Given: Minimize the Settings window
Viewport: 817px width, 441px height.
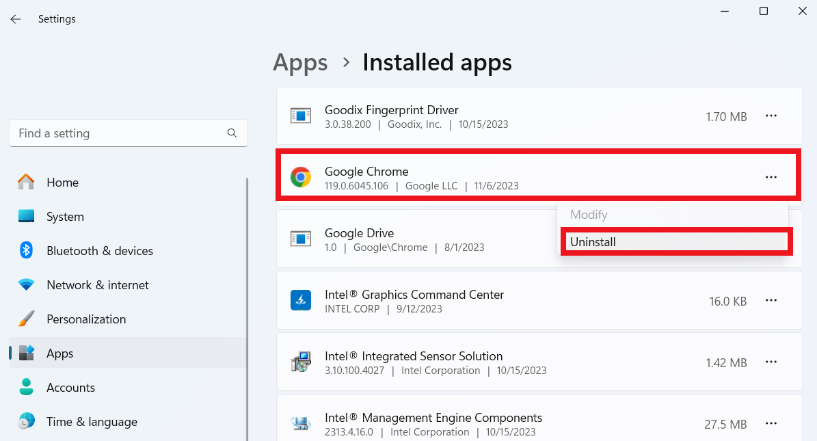Looking at the screenshot, I should 724,11.
